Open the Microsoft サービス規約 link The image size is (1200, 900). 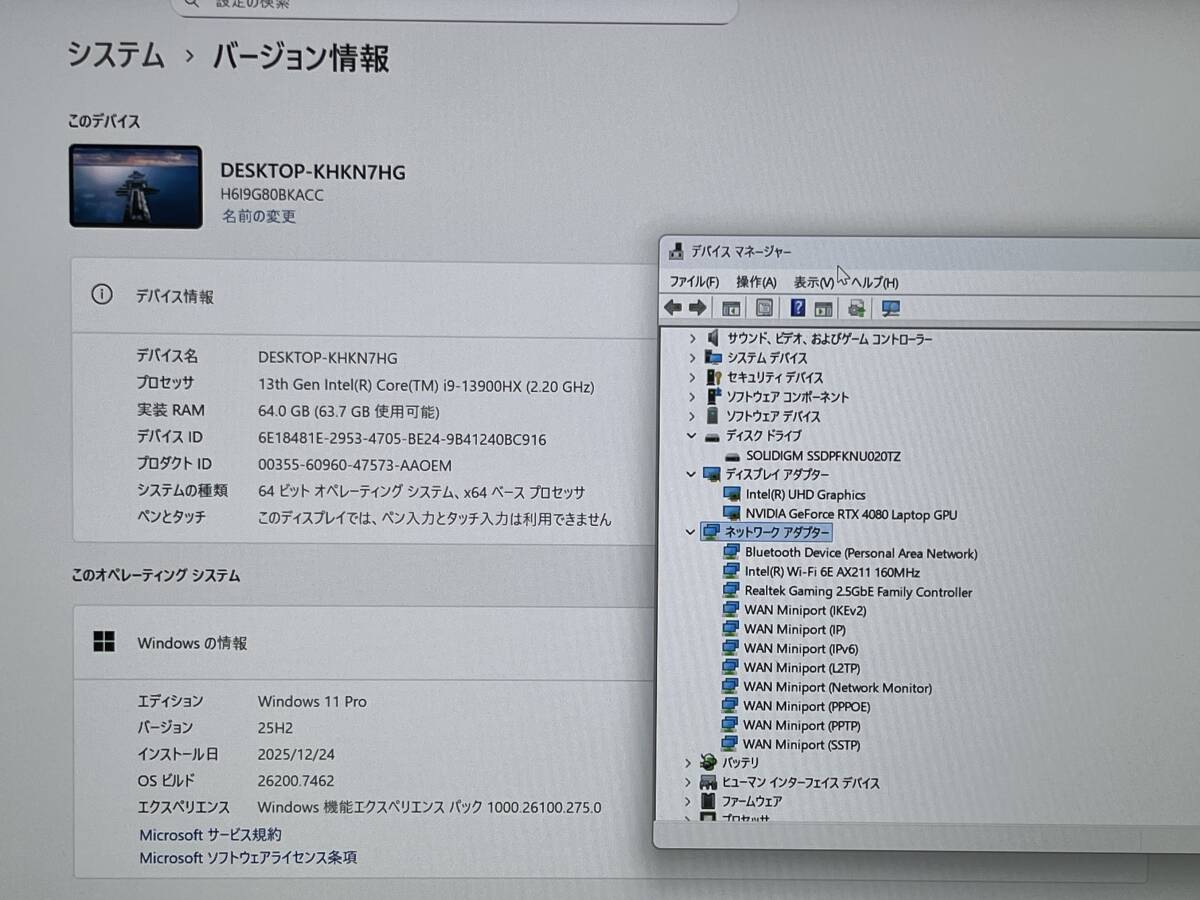click(x=210, y=834)
